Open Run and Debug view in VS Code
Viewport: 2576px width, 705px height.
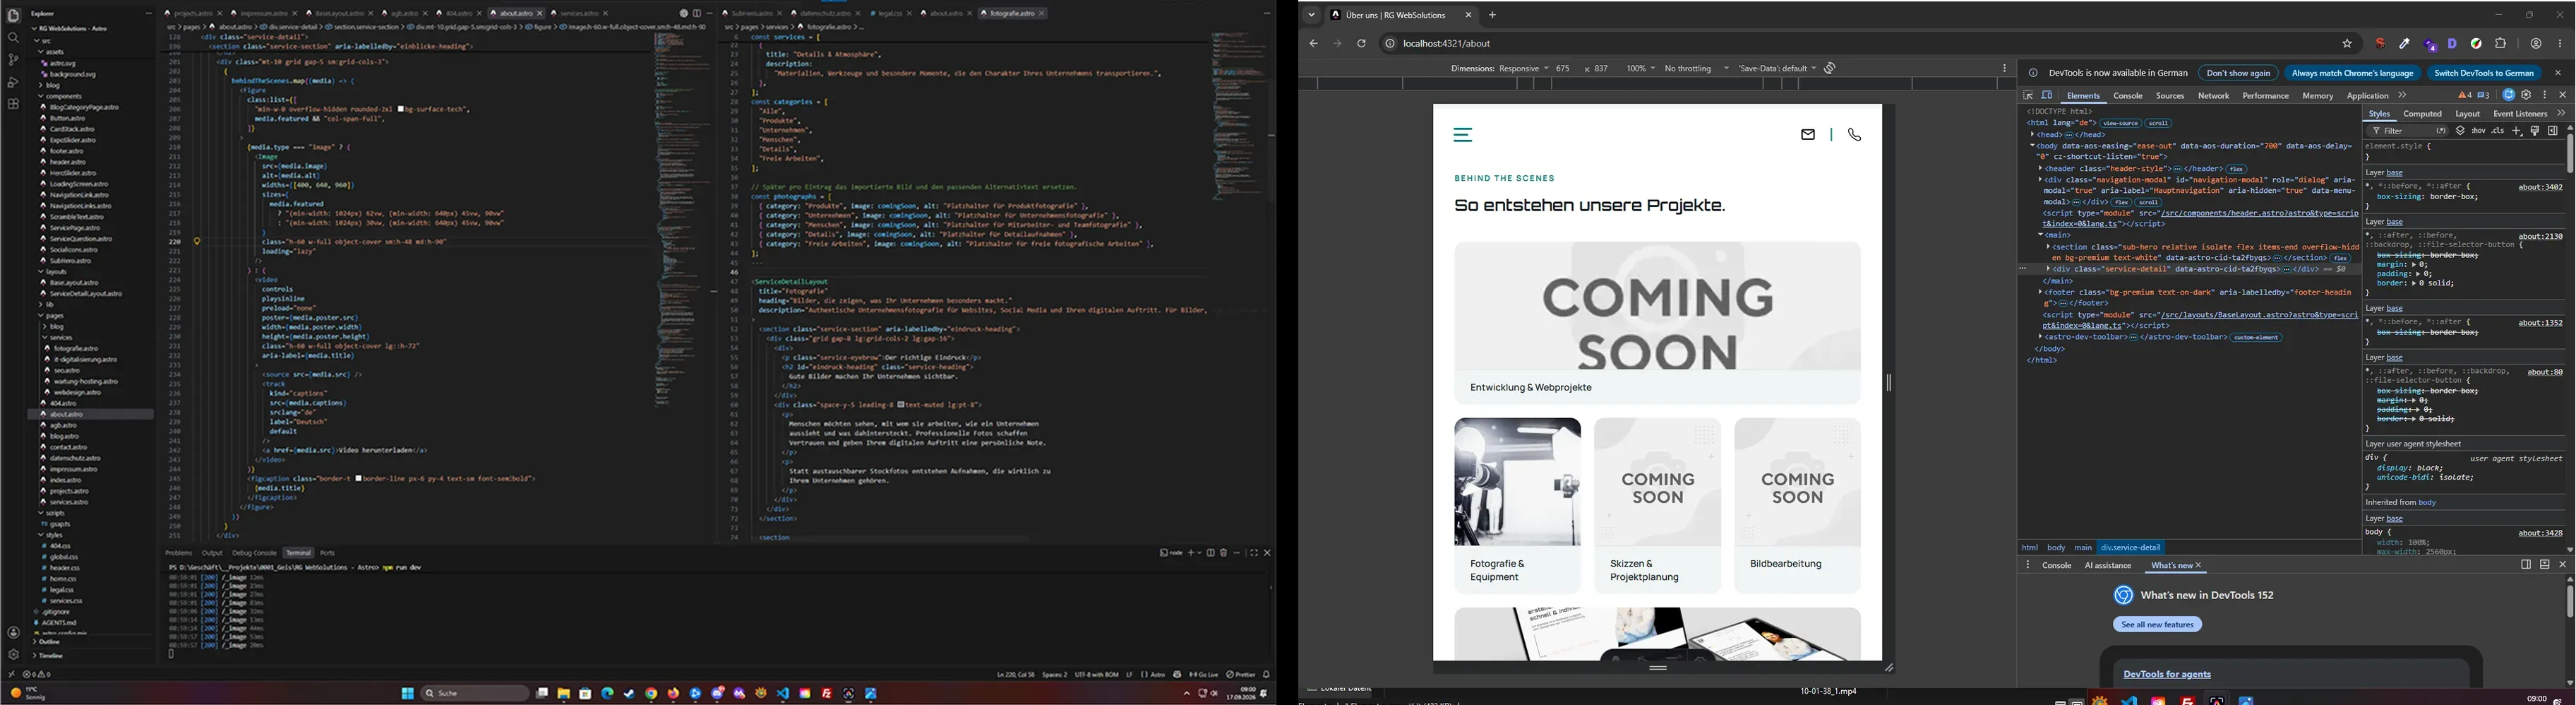(x=13, y=82)
